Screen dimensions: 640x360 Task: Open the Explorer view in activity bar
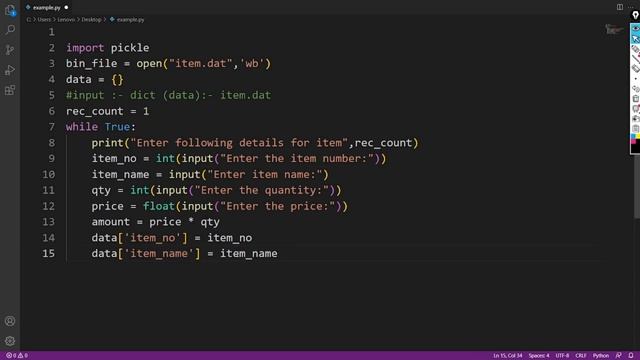[x=10, y=10]
